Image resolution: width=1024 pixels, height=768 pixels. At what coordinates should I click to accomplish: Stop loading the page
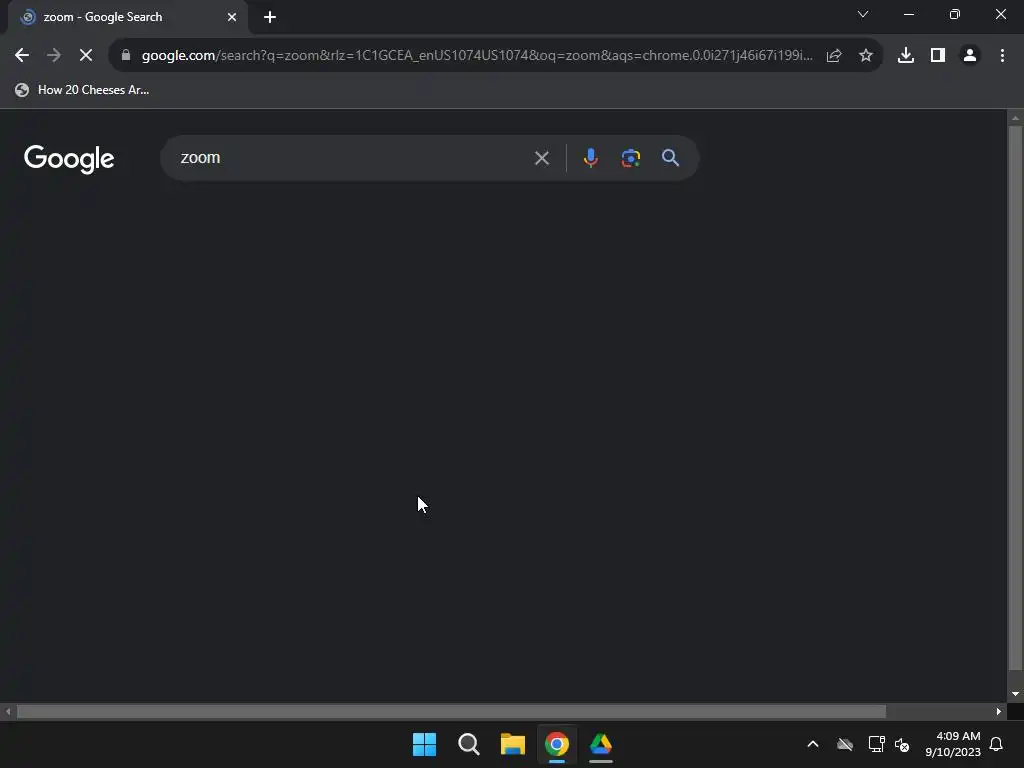pyautogui.click(x=86, y=56)
